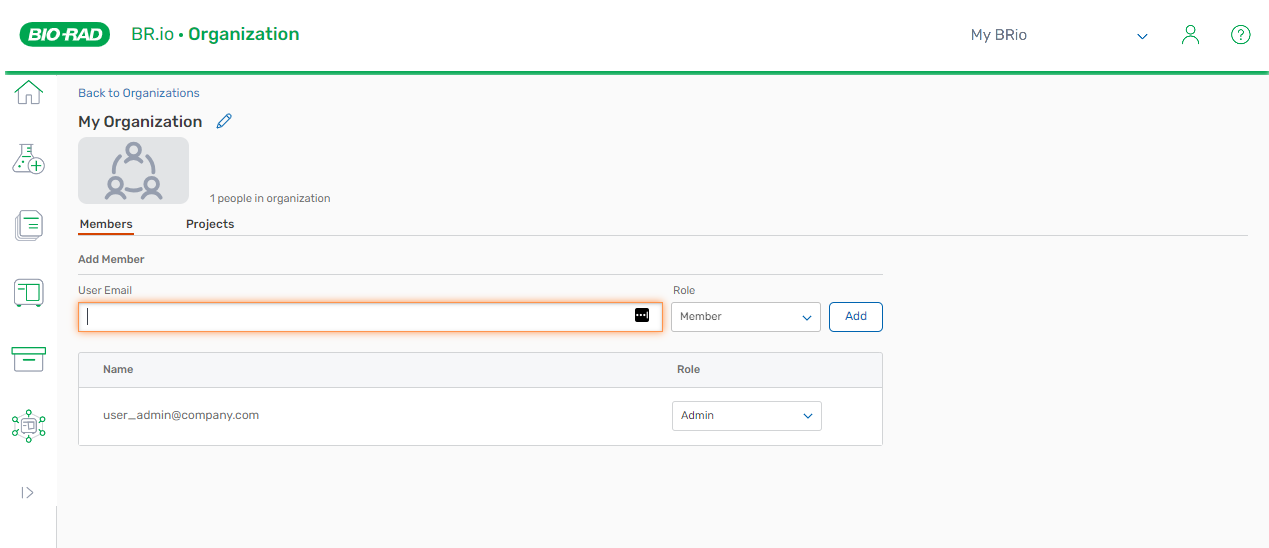Focus the User Email input field

[355, 317]
